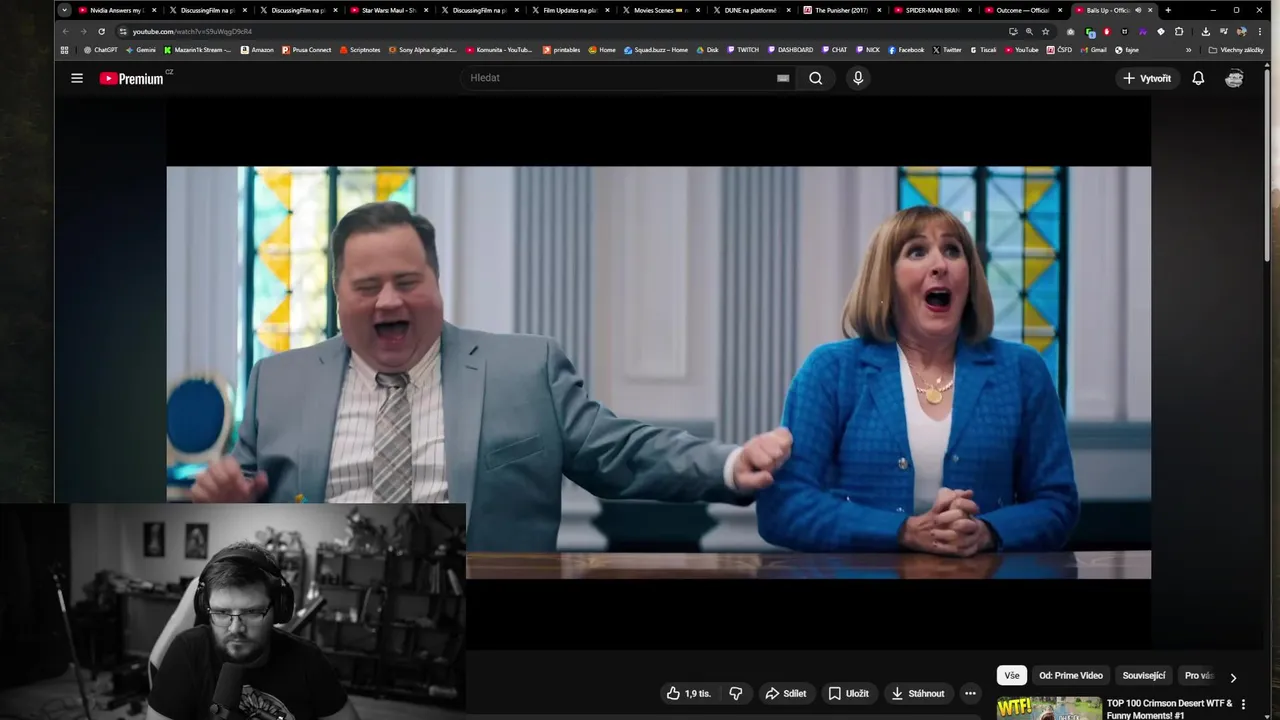Open Chrome profile avatar
The width and height of the screenshot is (1280, 720).
coord(1241,31)
